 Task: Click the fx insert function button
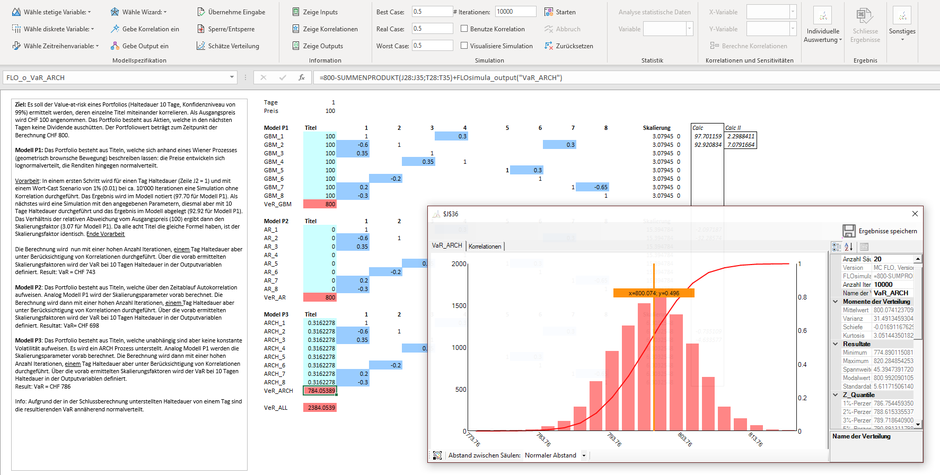pos(302,77)
